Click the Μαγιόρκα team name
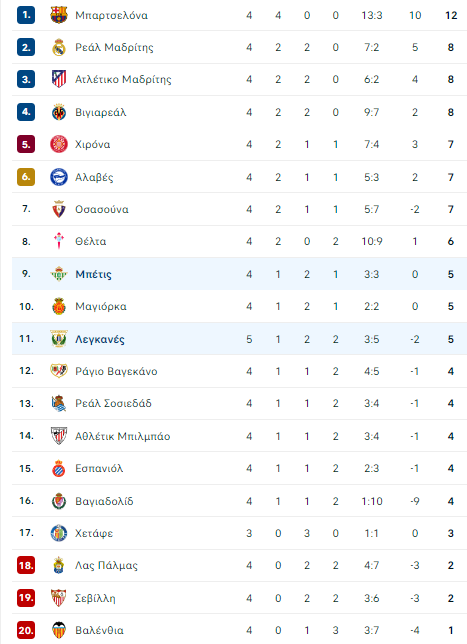467x644 pixels. tap(101, 306)
